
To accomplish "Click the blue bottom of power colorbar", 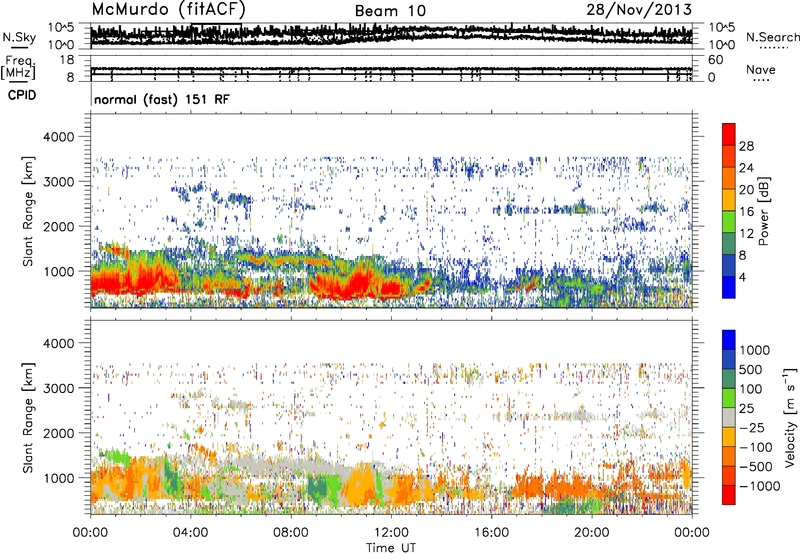I will (729, 287).
